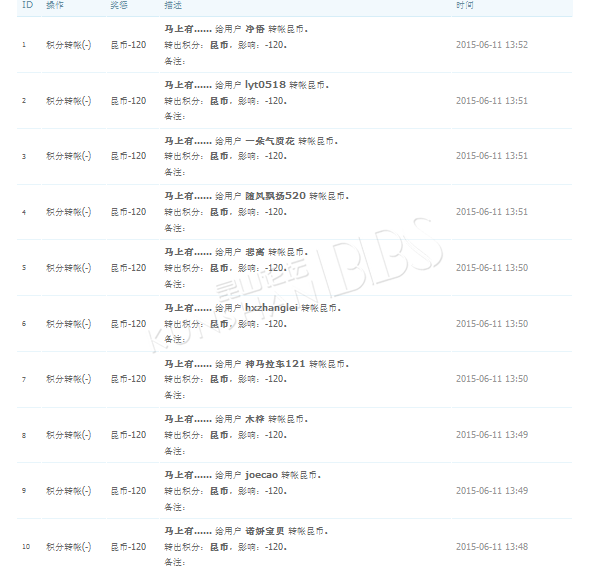This screenshot has height=571, width=589.
Task: Click the 时间 column header
Action: (465, 5)
